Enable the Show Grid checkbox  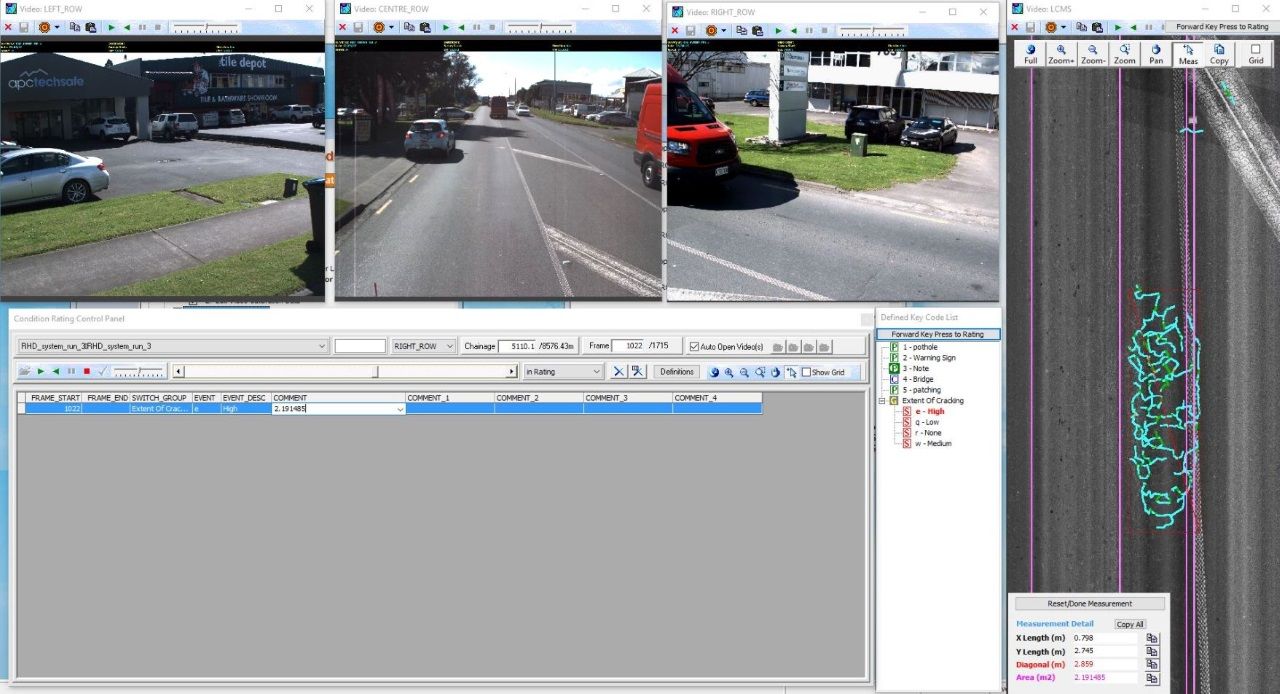[x=806, y=372]
